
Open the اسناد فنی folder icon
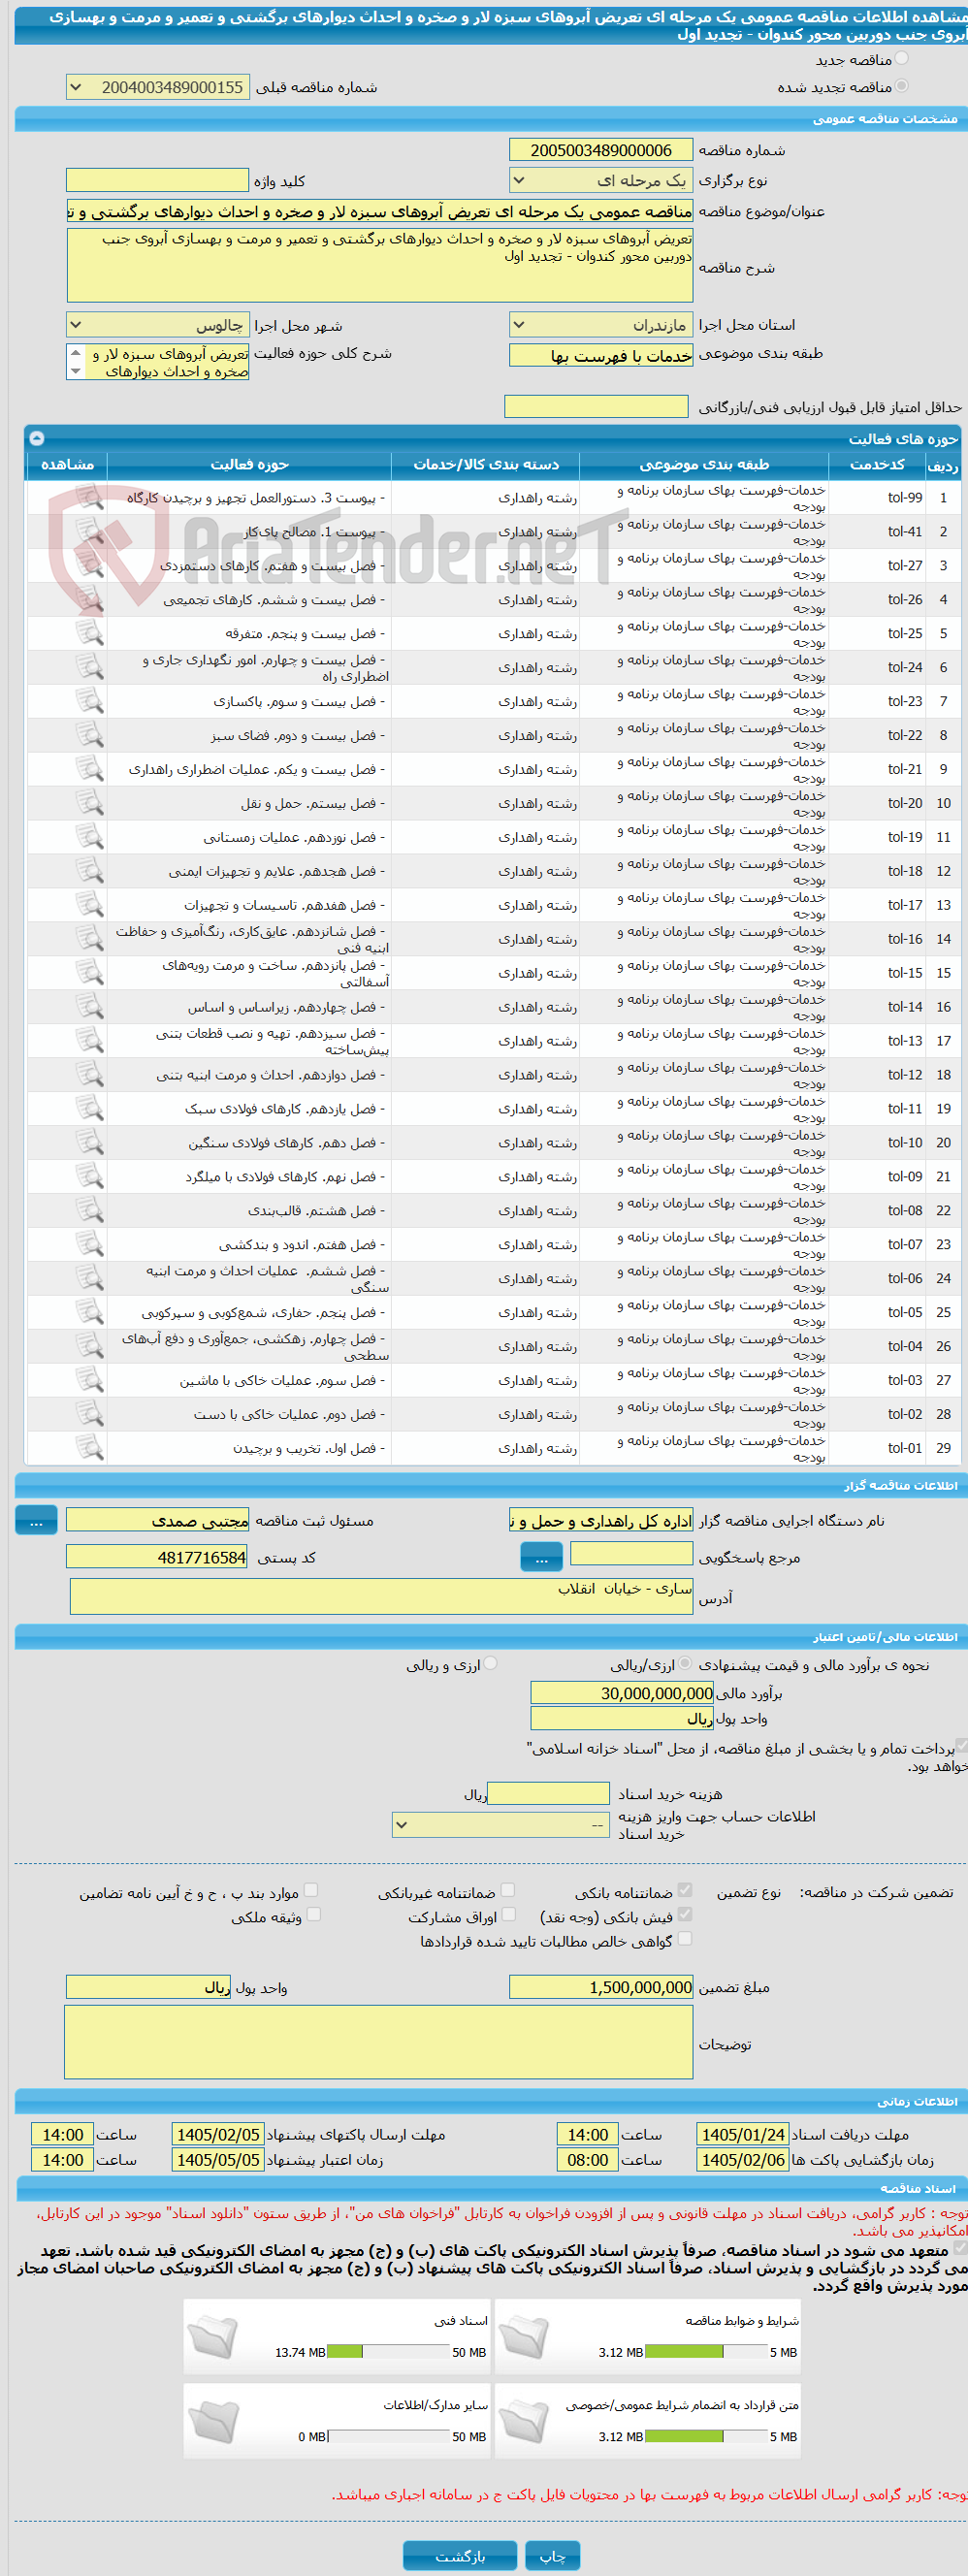(212, 2336)
